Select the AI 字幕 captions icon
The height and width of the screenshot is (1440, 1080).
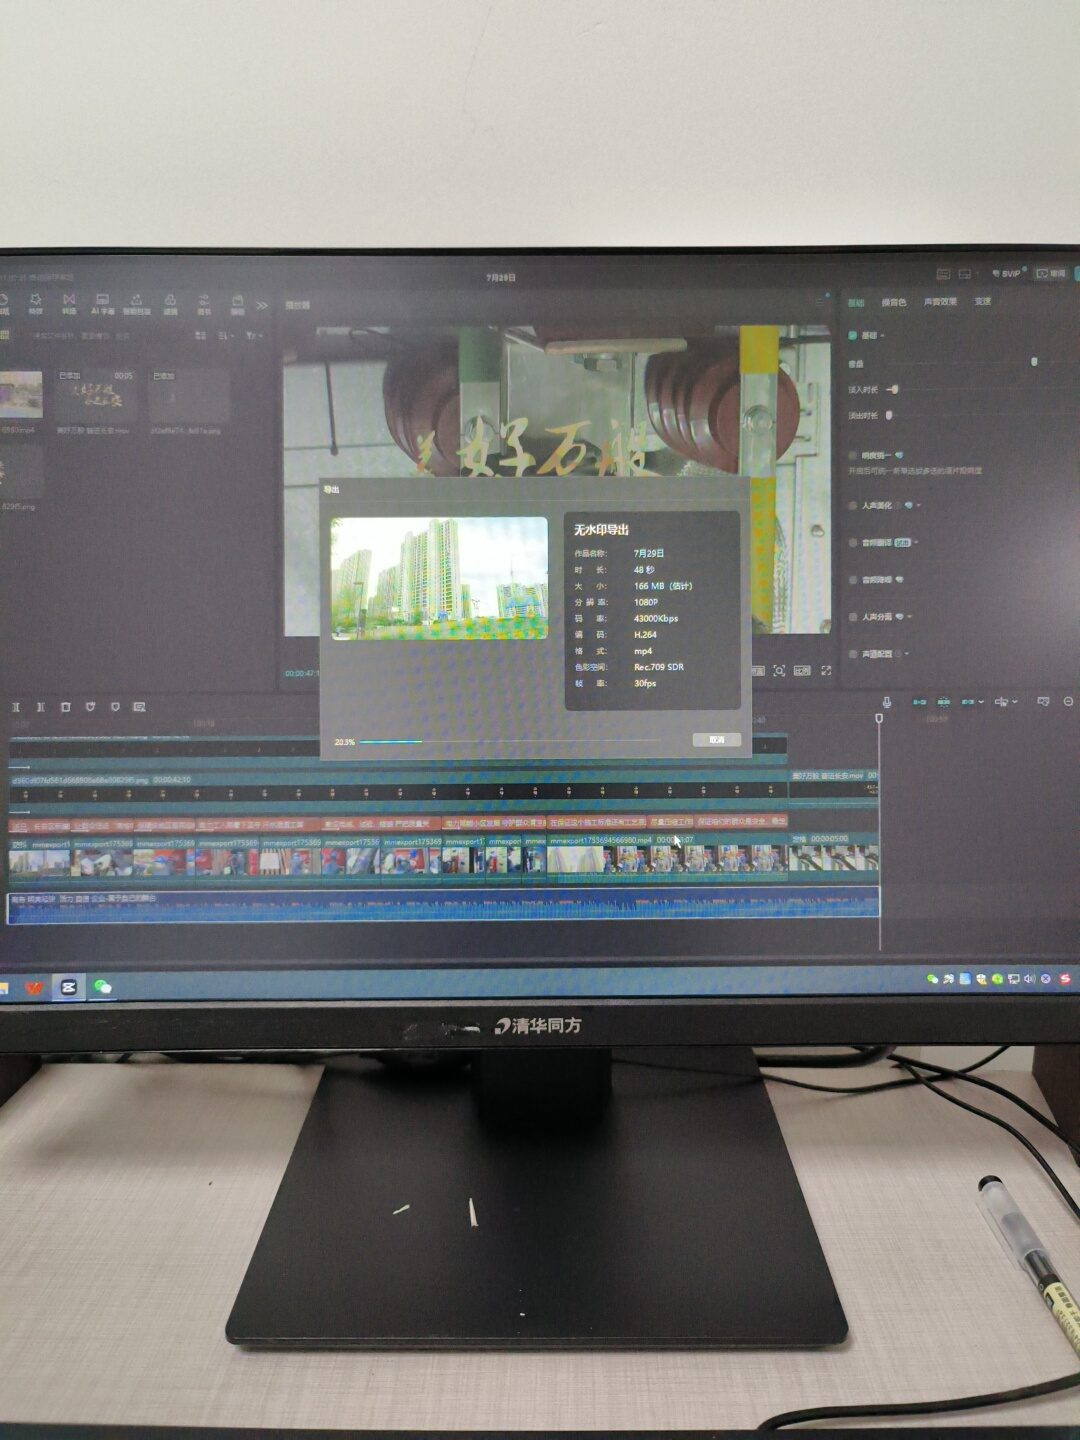[x=102, y=302]
